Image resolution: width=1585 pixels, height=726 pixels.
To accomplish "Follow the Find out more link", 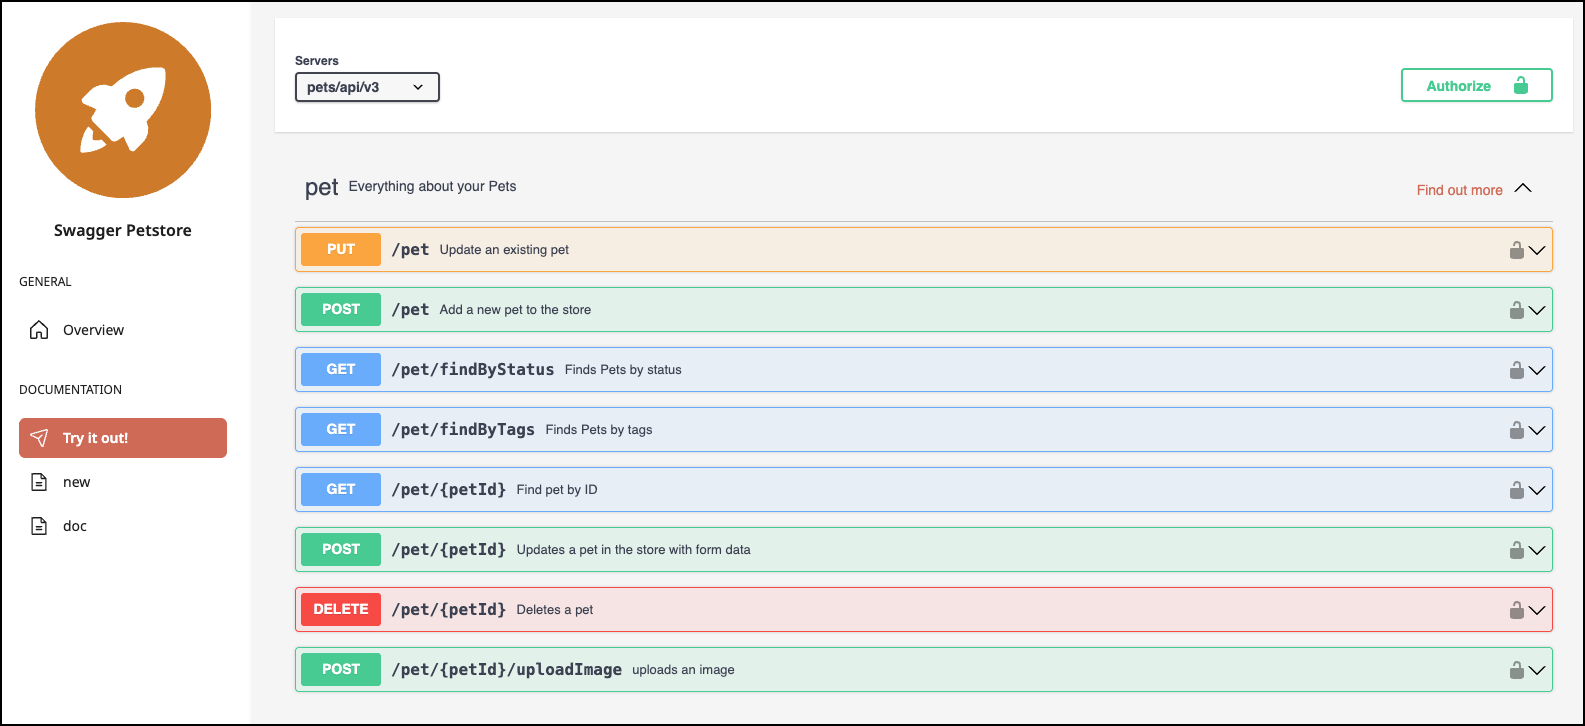I will pos(1459,190).
